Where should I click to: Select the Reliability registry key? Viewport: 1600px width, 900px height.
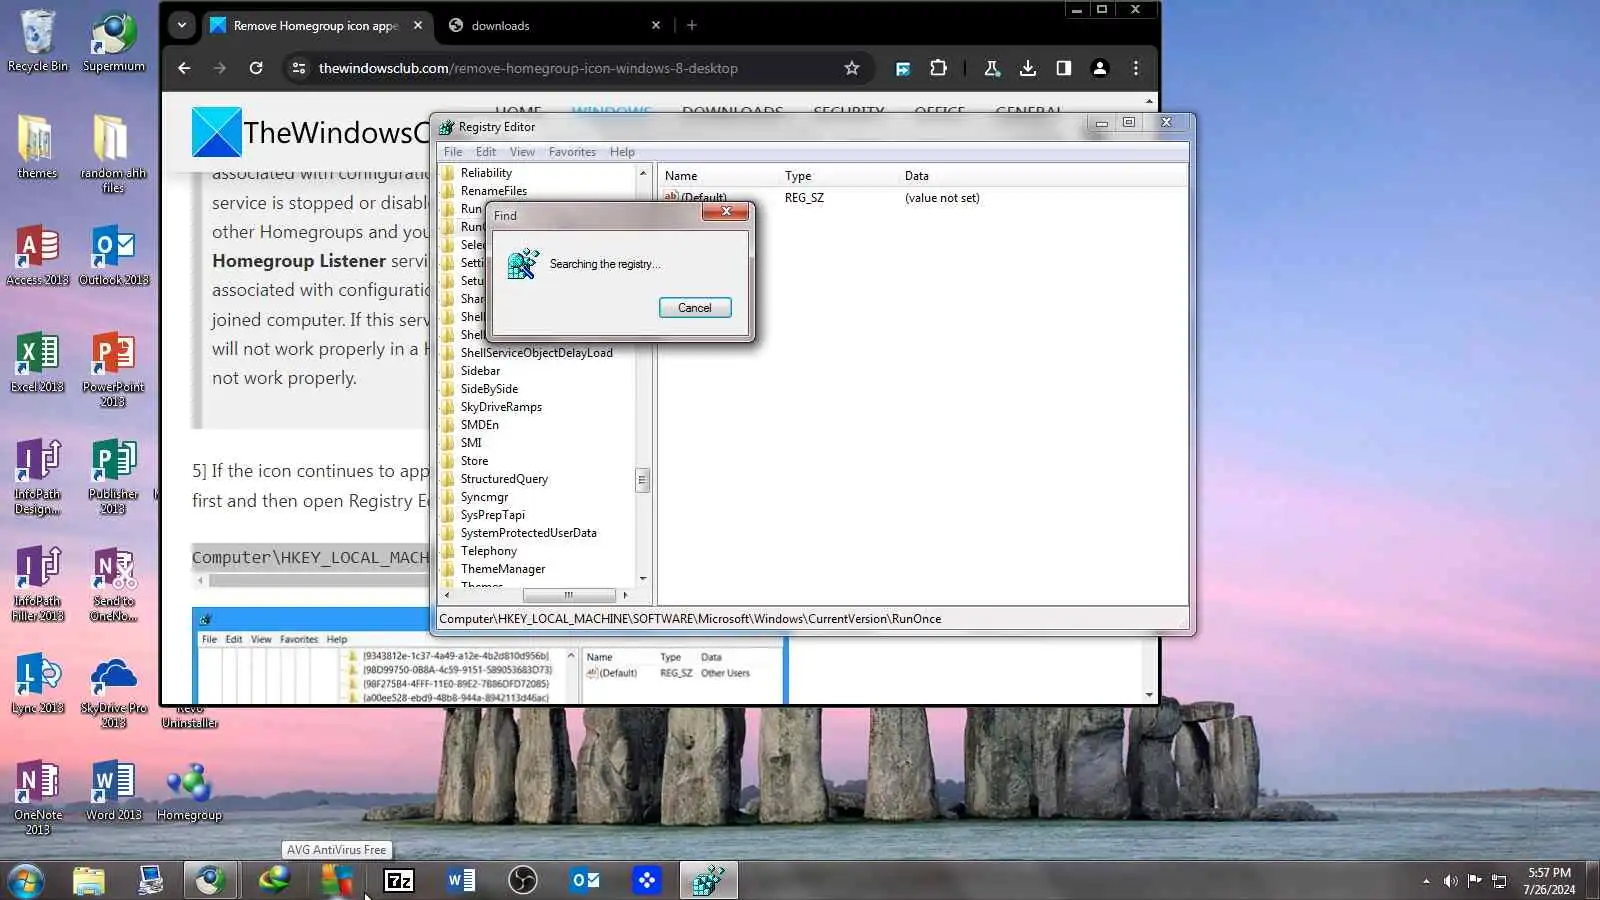tap(486, 173)
